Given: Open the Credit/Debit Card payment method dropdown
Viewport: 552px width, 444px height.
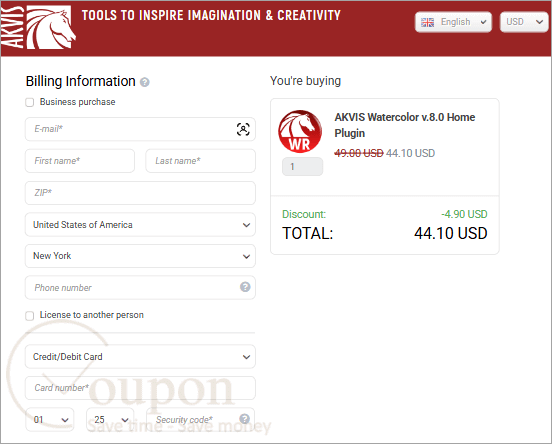Looking at the screenshot, I should tap(140, 357).
